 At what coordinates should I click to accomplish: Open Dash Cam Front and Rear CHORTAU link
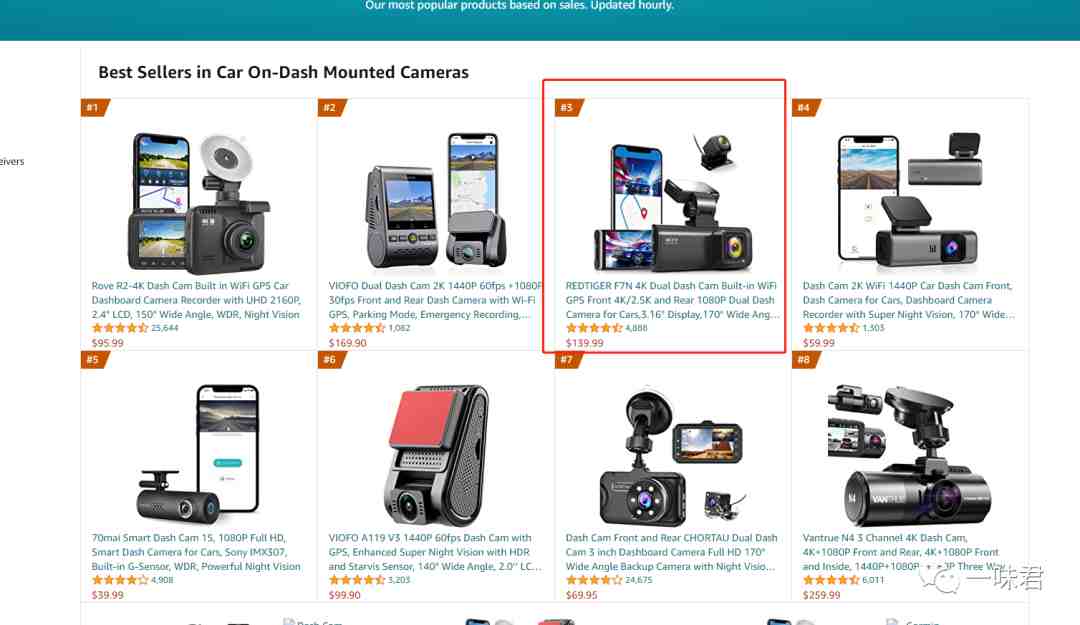click(672, 552)
